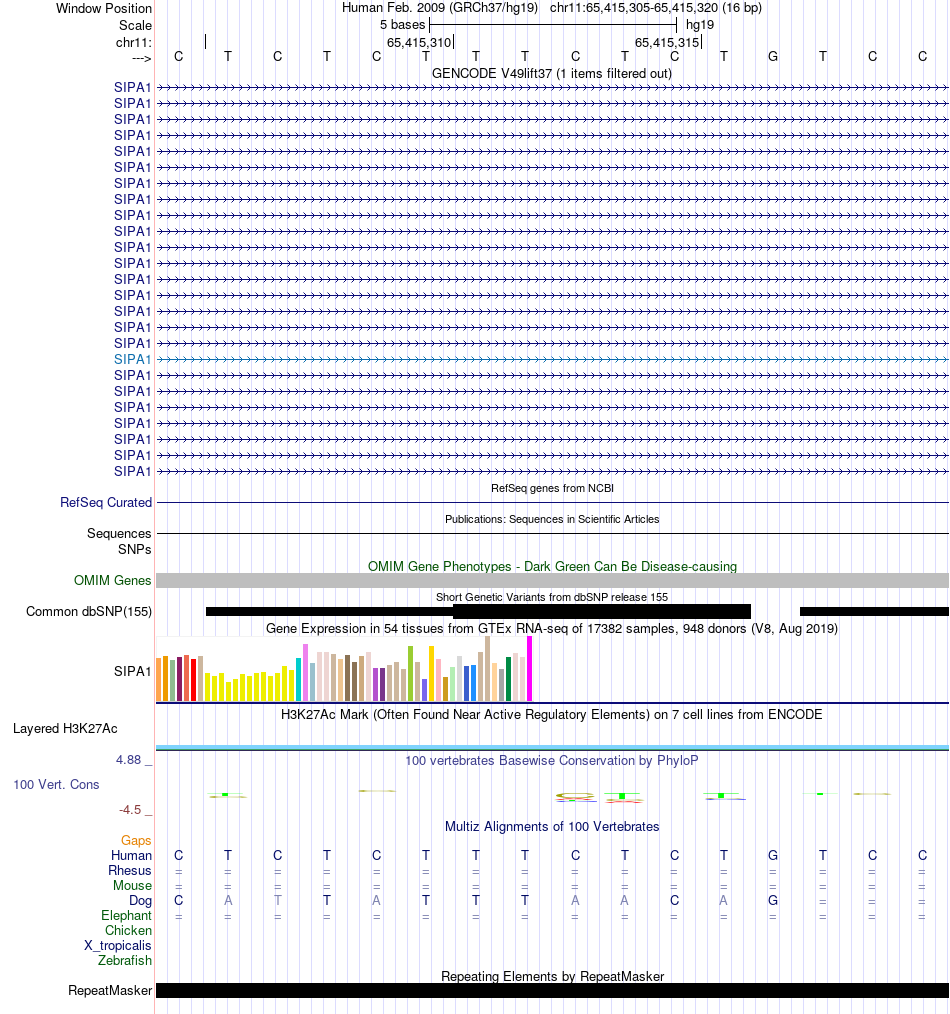This screenshot has width=950, height=1014.
Task: Click Publications: Sequences in Scientific Articles title
Action: click(552, 519)
